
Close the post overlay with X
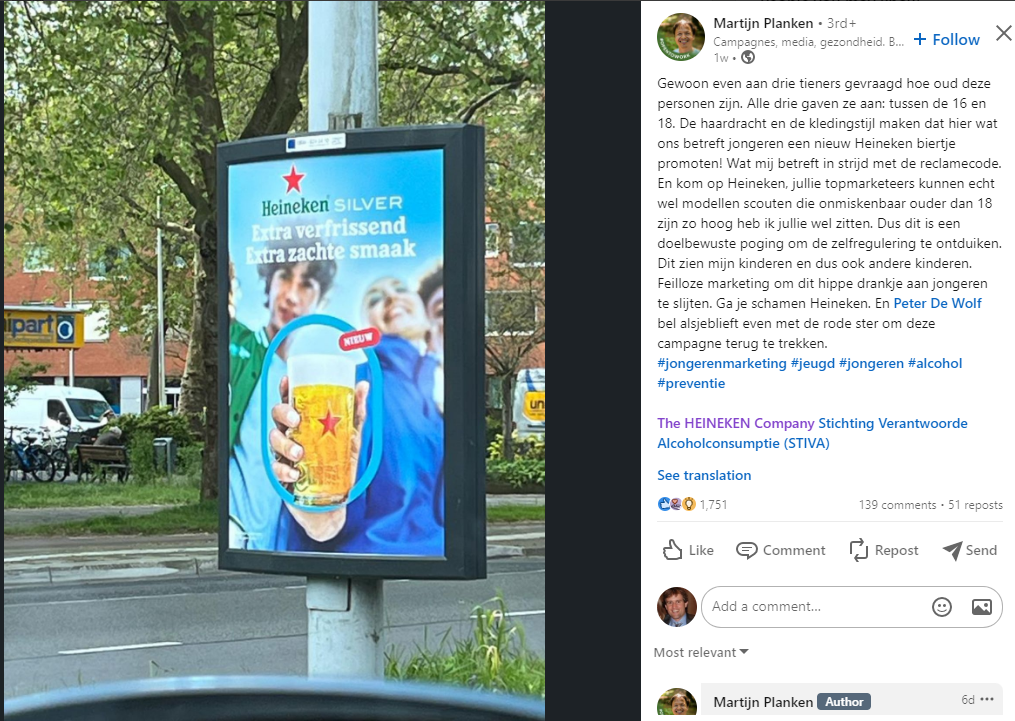click(1003, 33)
